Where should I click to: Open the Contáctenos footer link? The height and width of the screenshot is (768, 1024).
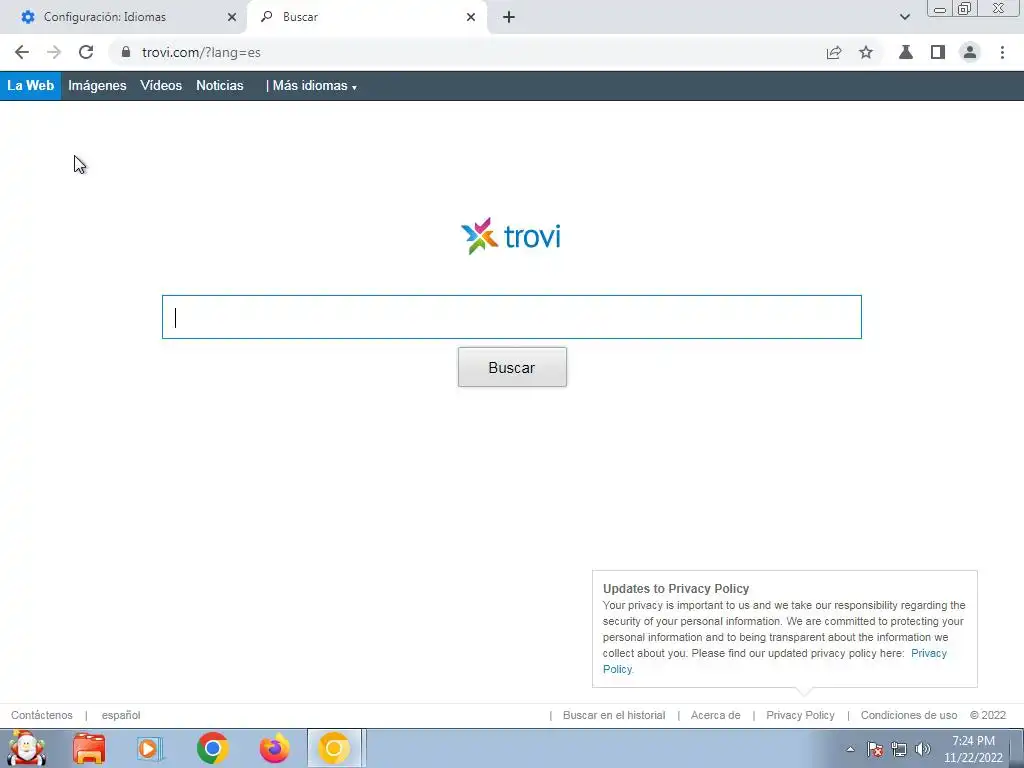click(42, 715)
